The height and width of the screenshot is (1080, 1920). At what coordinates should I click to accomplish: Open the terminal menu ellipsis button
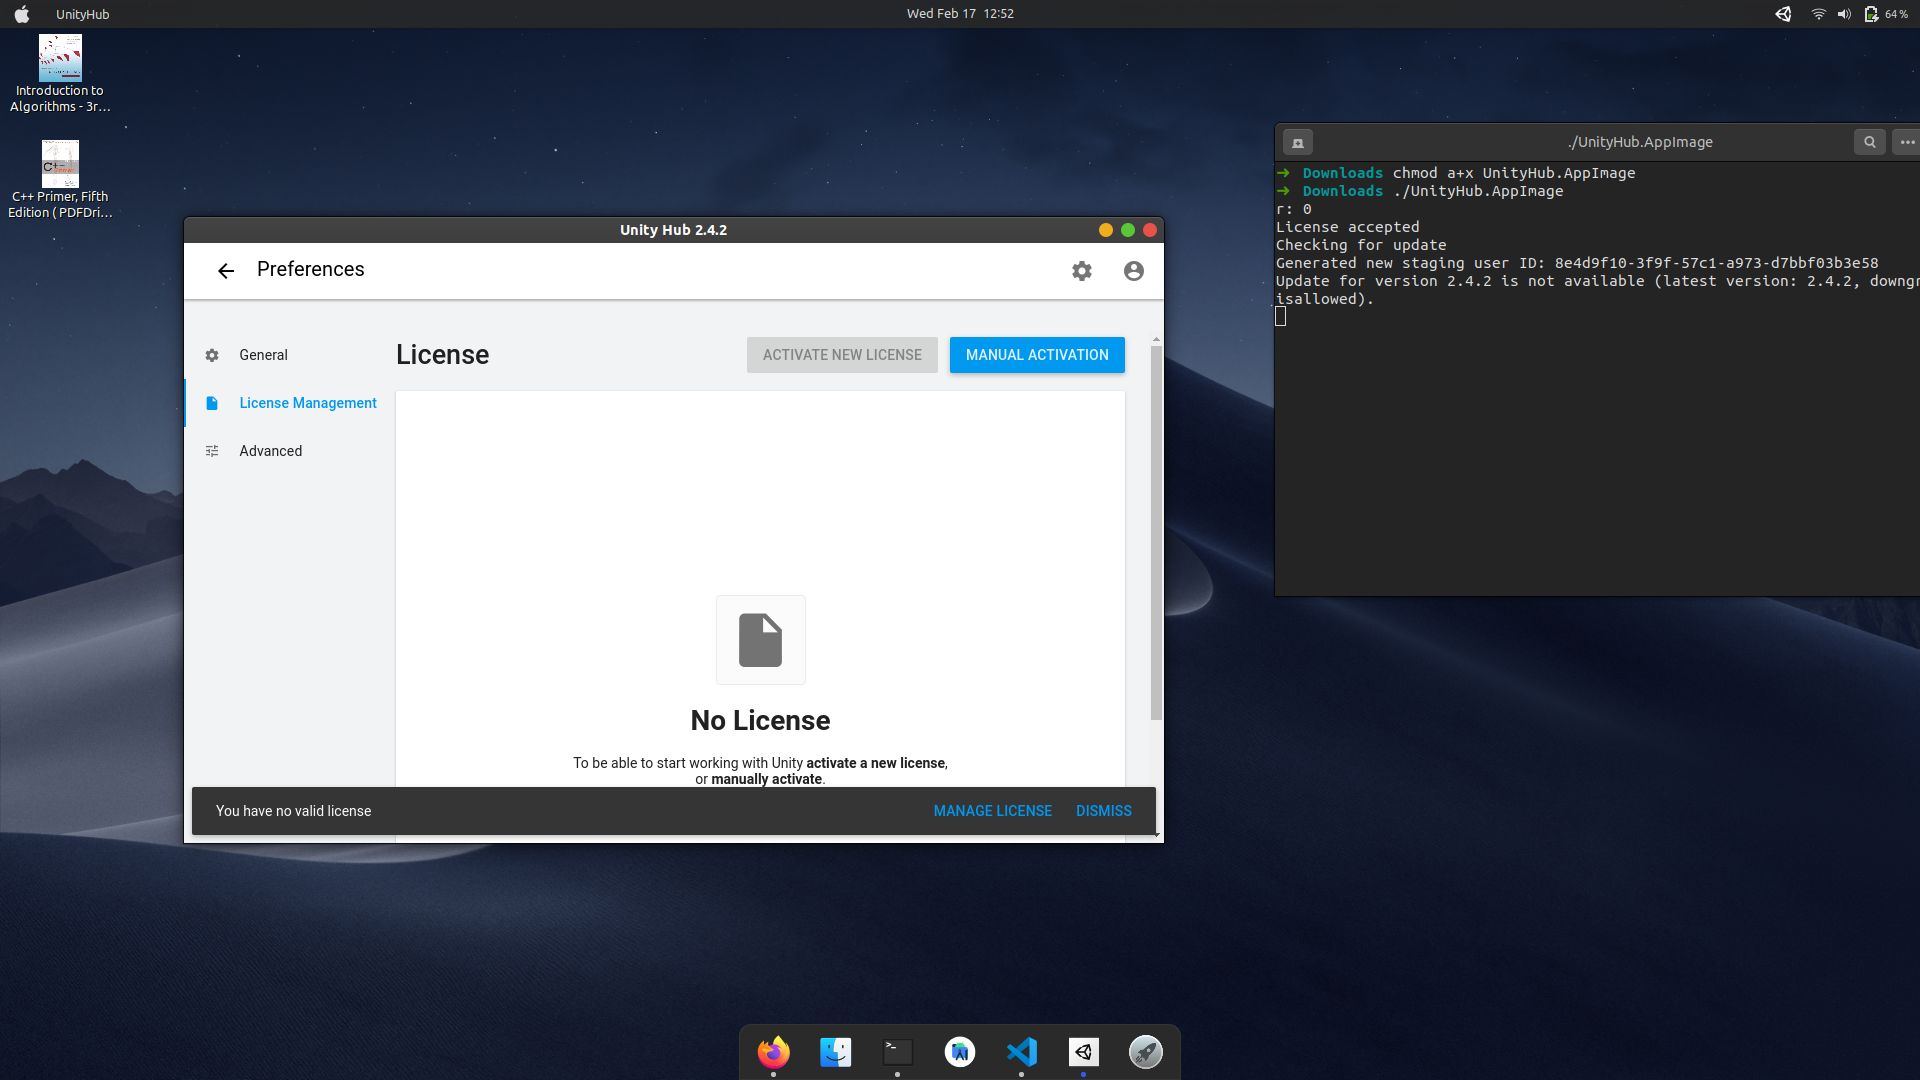pos(1907,142)
